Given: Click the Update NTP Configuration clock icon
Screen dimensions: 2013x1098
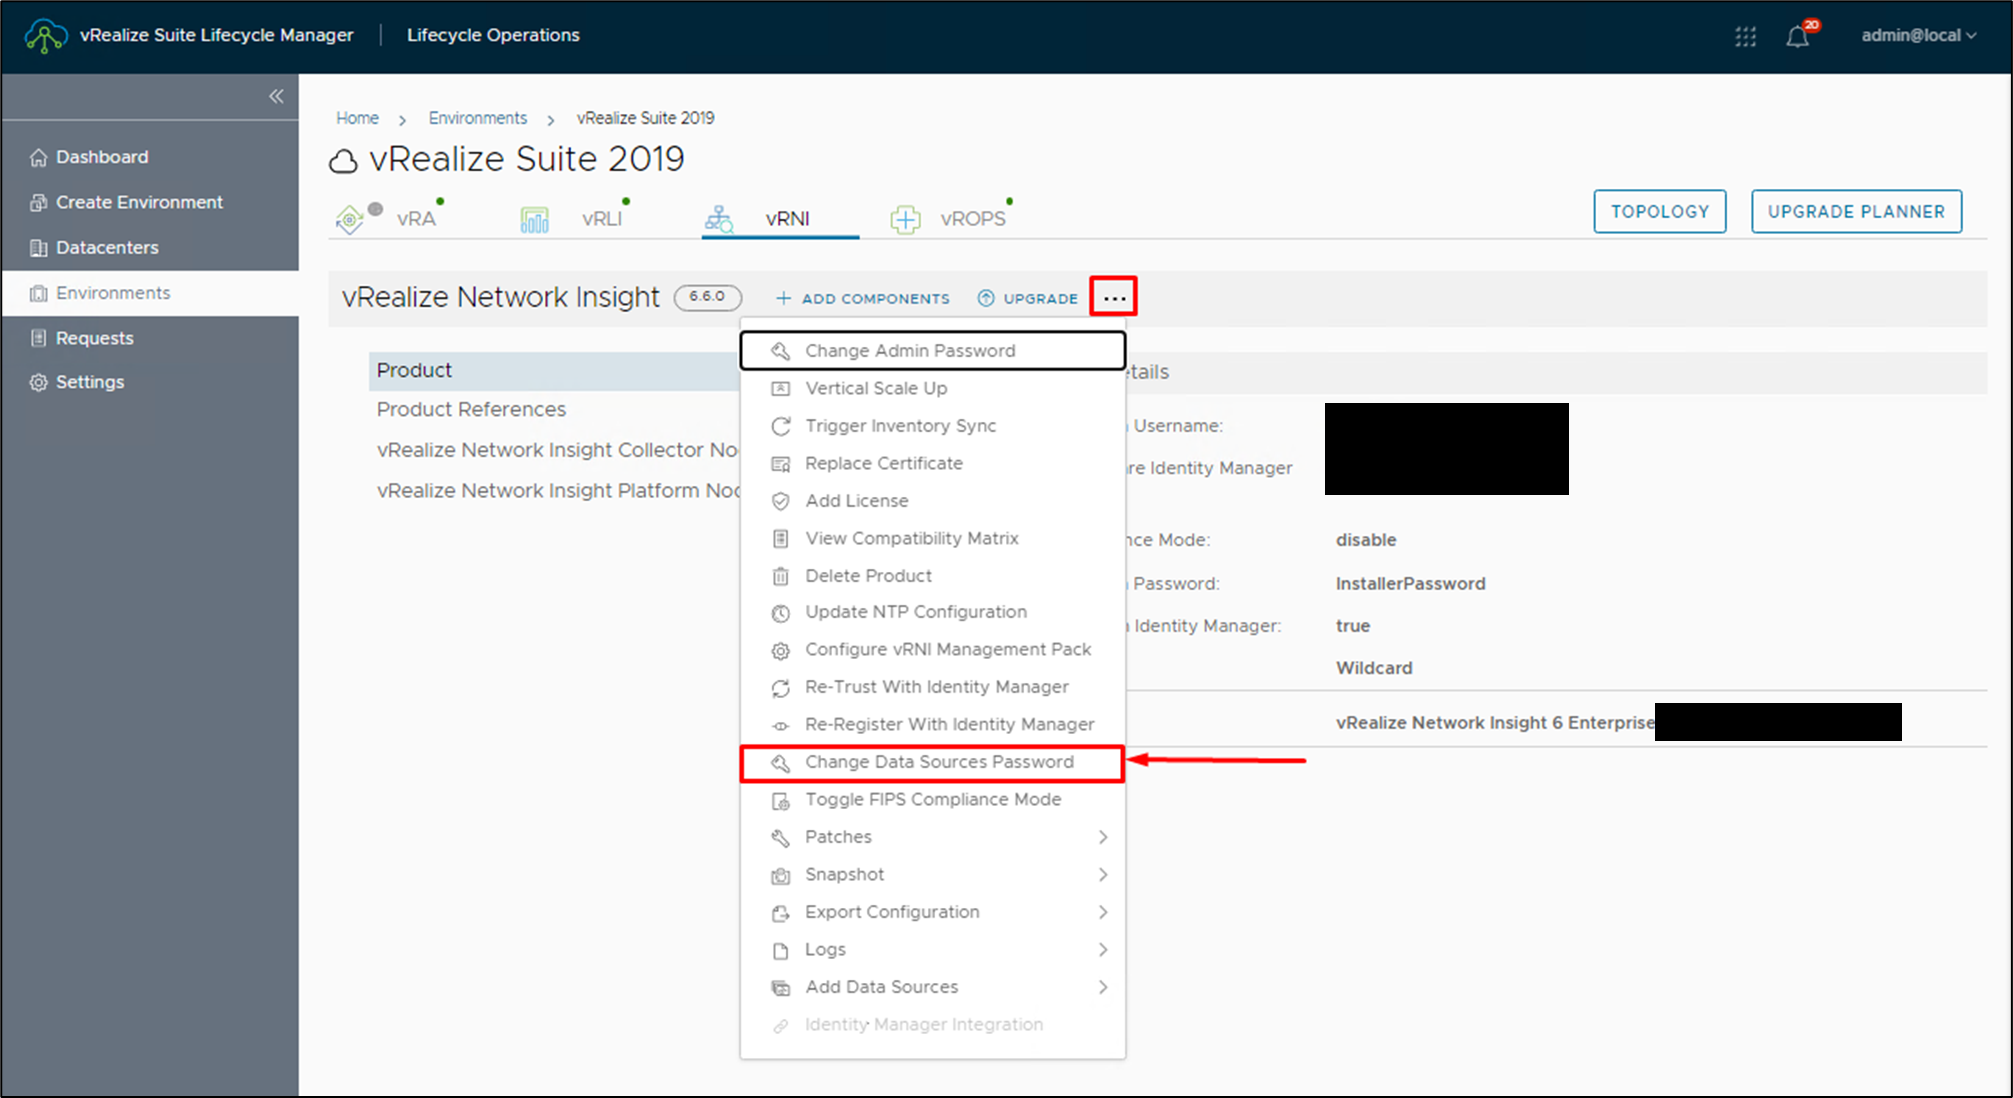Looking at the screenshot, I should 781,612.
